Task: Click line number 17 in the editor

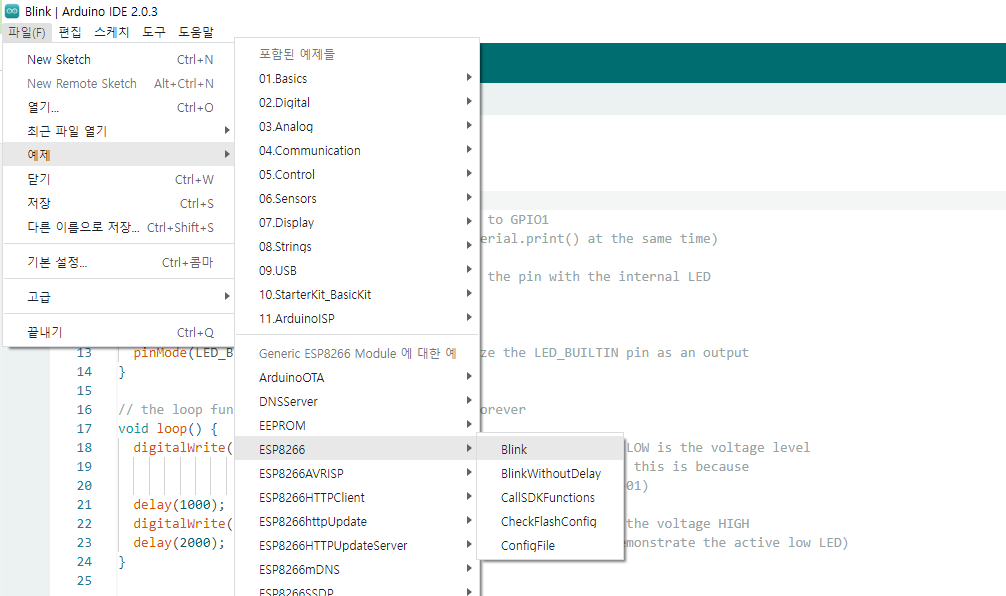Action: coord(84,429)
